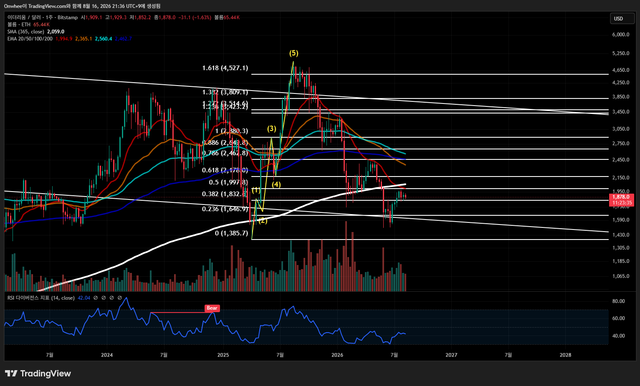The image size is (640, 386).
Task: Click the red EMA value 1,994.9
Action: (x=64, y=38)
